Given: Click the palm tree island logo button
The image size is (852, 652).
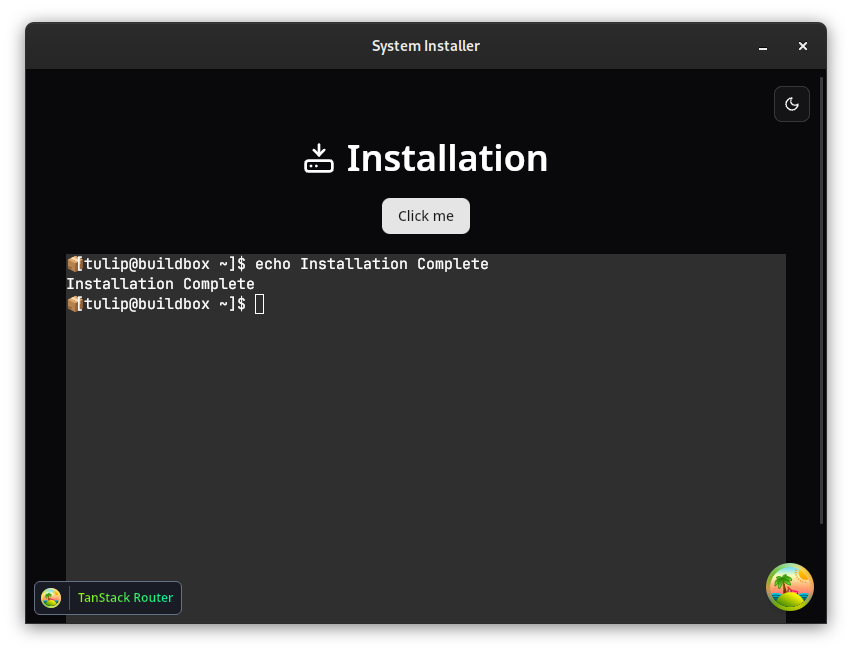Looking at the screenshot, I should coord(790,587).
